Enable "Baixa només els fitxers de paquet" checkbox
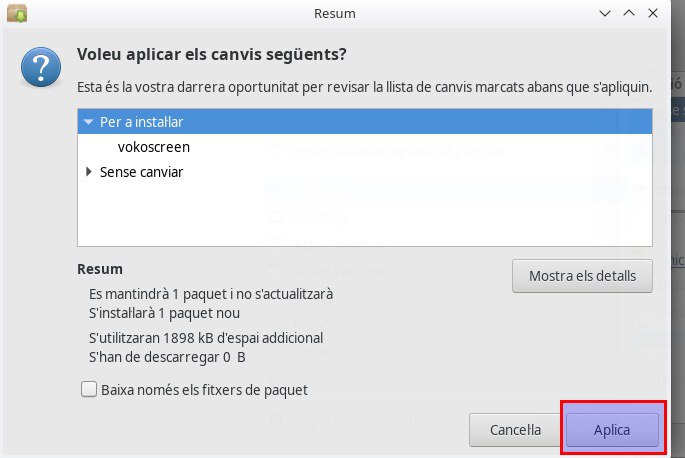685x458 pixels. pos(89,389)
